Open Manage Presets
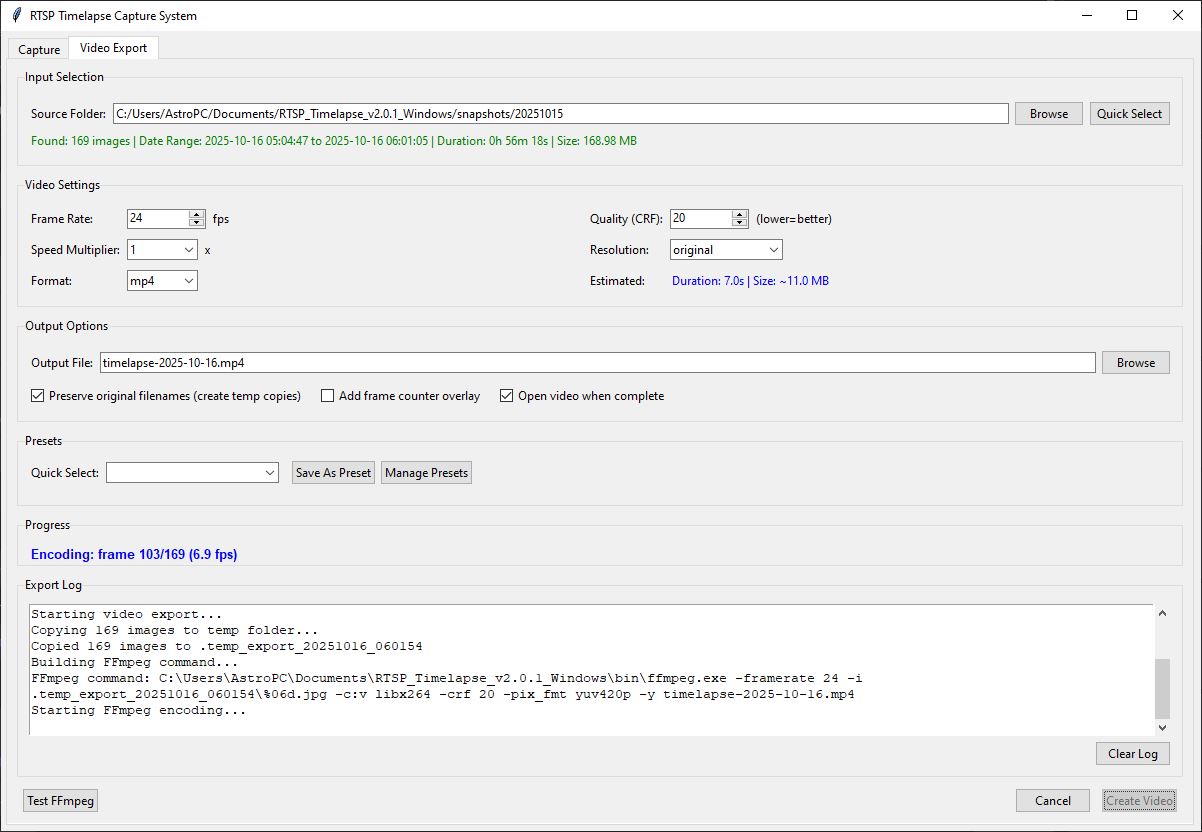The image size is (1202, 832). coord(426,472)
